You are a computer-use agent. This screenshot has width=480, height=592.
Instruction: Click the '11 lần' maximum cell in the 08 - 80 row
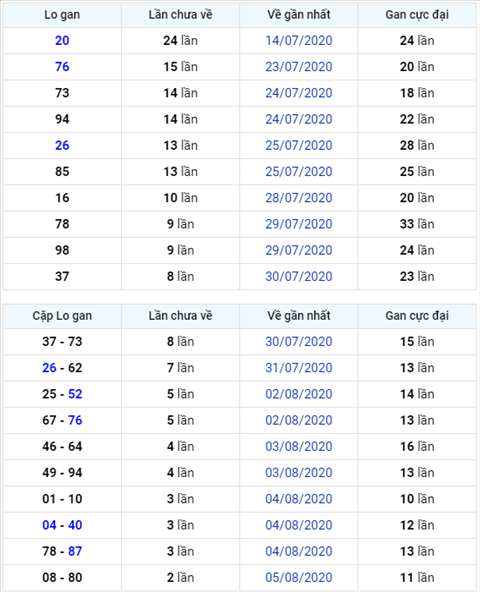click(x=417, y=577)
